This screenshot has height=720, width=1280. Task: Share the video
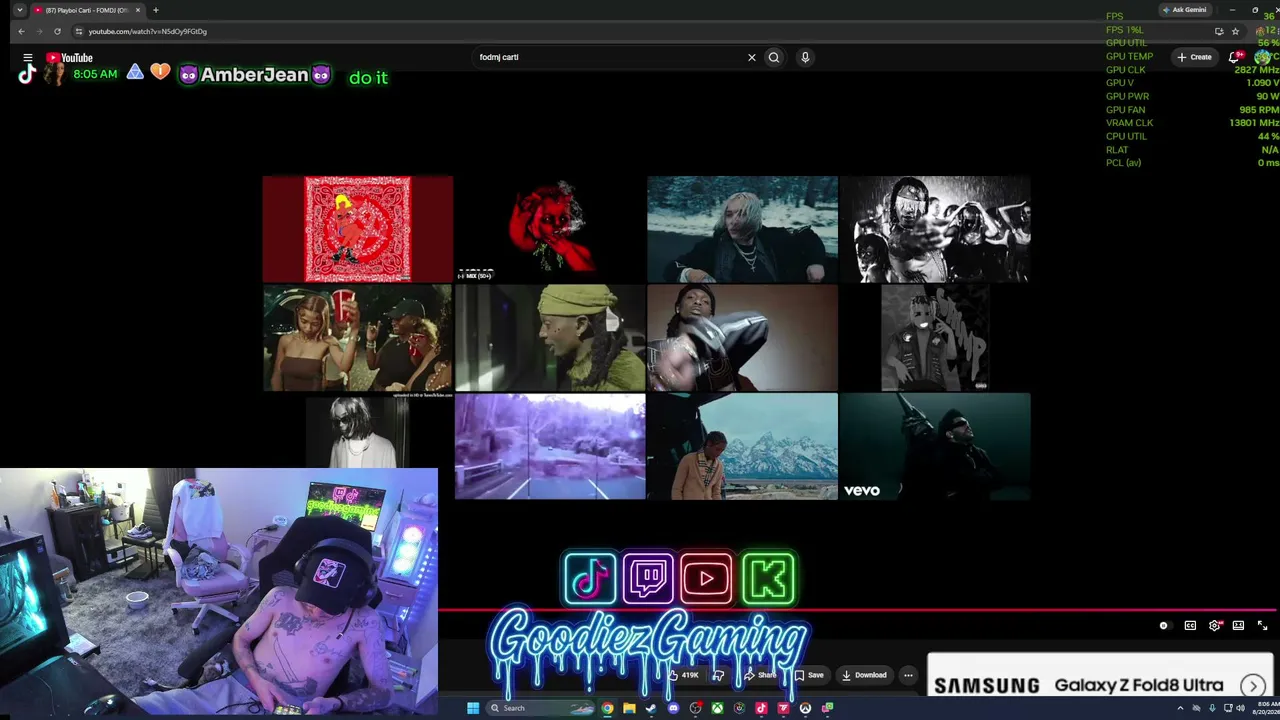coord(760,675)
